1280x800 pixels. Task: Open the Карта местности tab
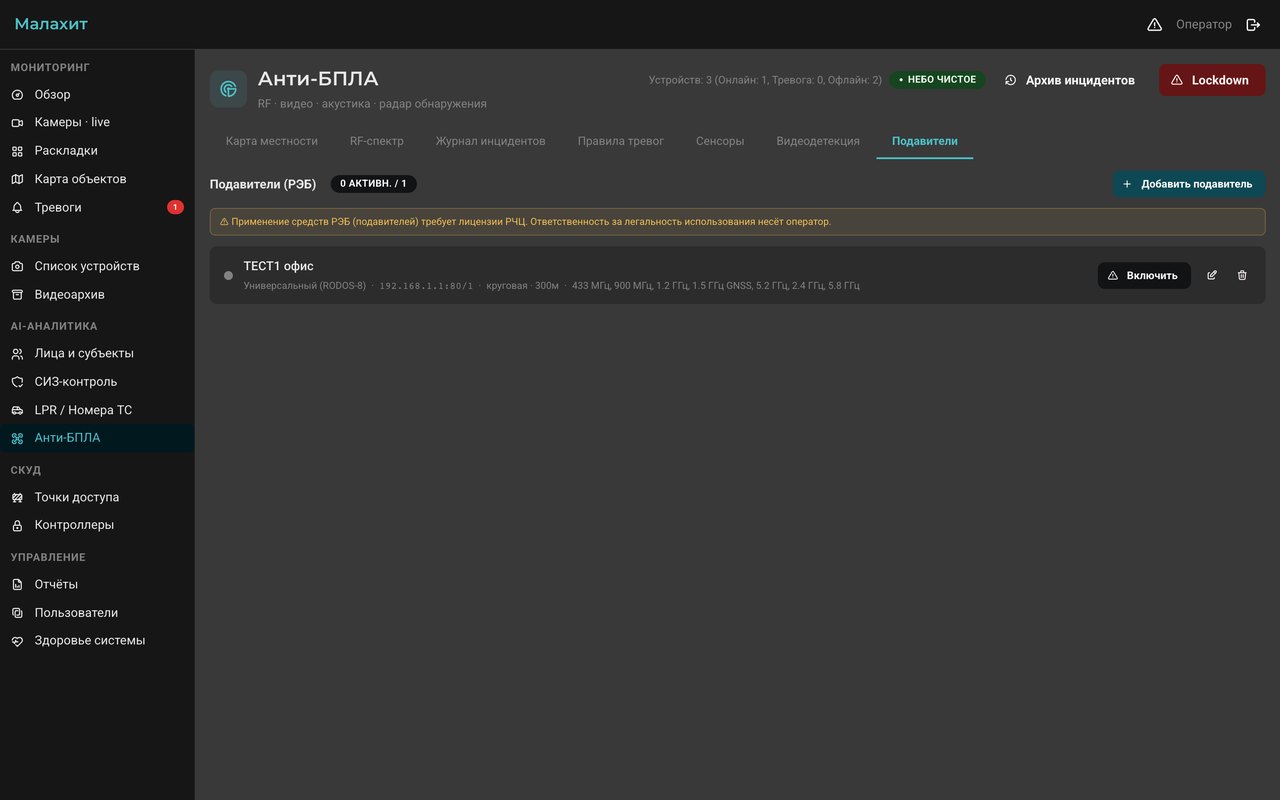272,141
